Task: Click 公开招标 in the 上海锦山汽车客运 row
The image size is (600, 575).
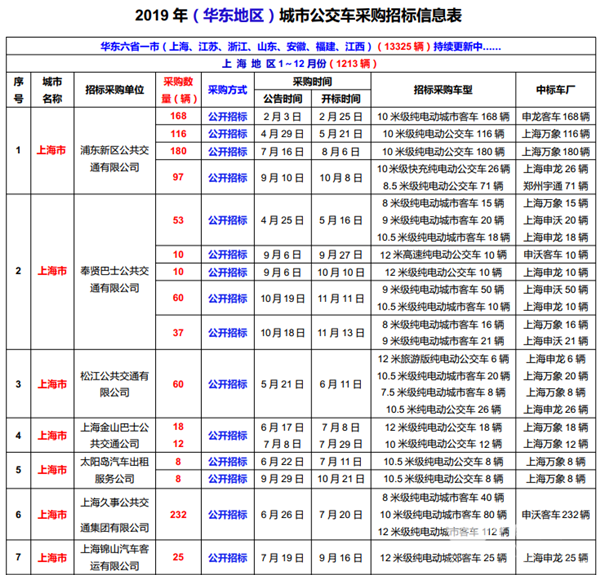Action: (228, 555)
